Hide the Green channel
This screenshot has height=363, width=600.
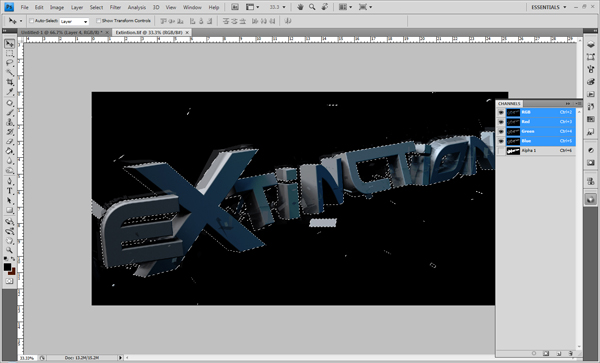(x=501, y=132)
